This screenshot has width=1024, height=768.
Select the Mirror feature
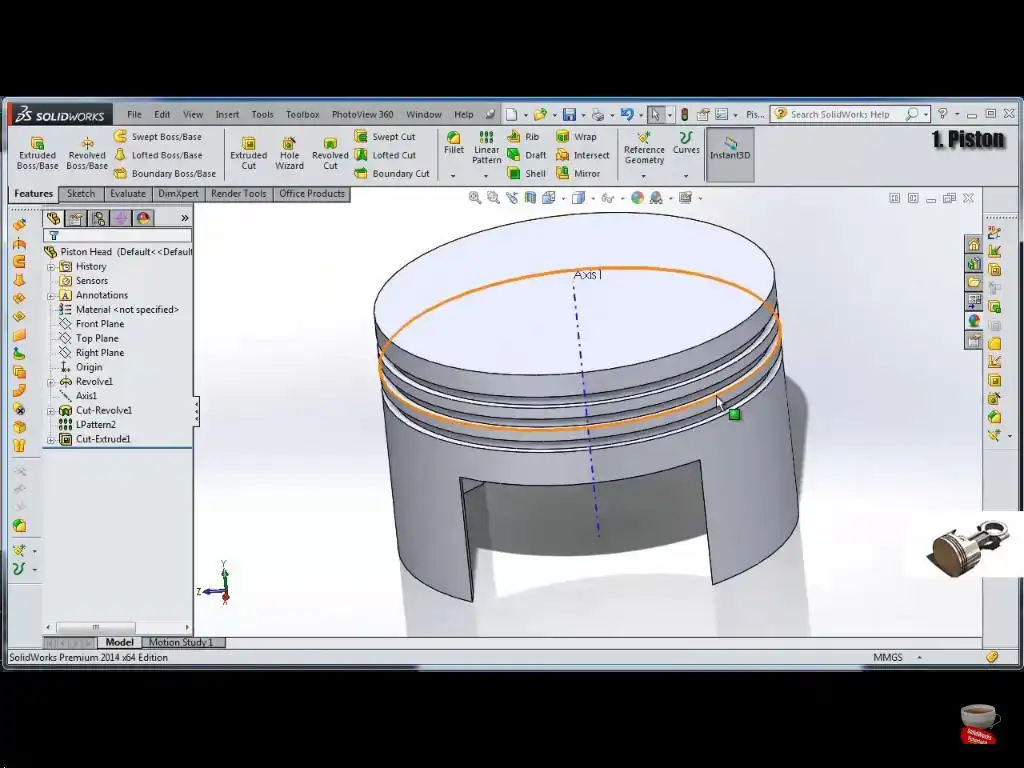coord(578,173)
